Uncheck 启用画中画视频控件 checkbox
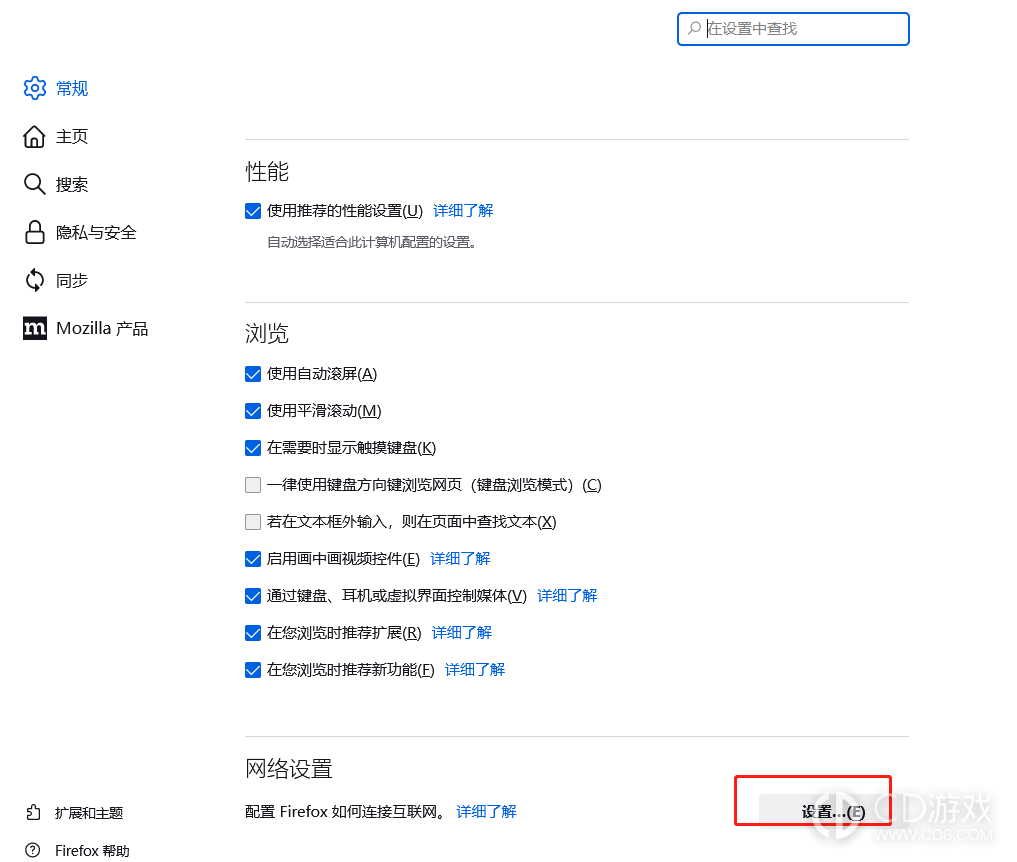 (253, 559)
